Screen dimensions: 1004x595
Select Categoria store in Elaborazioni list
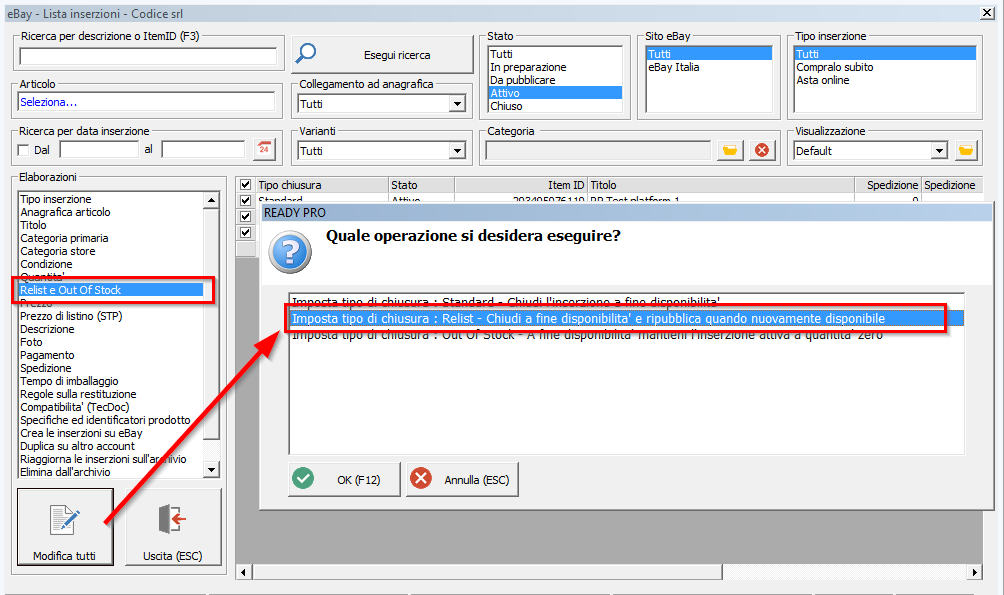coord(58,251)
